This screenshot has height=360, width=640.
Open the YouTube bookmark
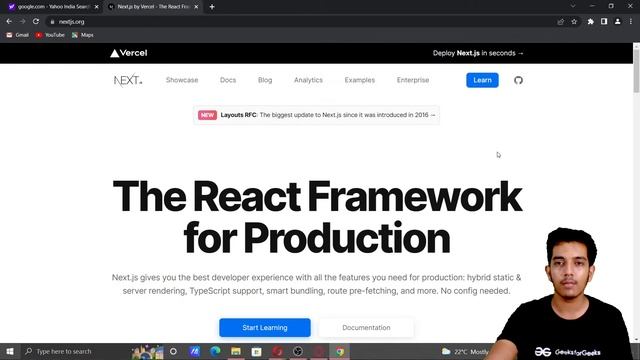point(50,35)
